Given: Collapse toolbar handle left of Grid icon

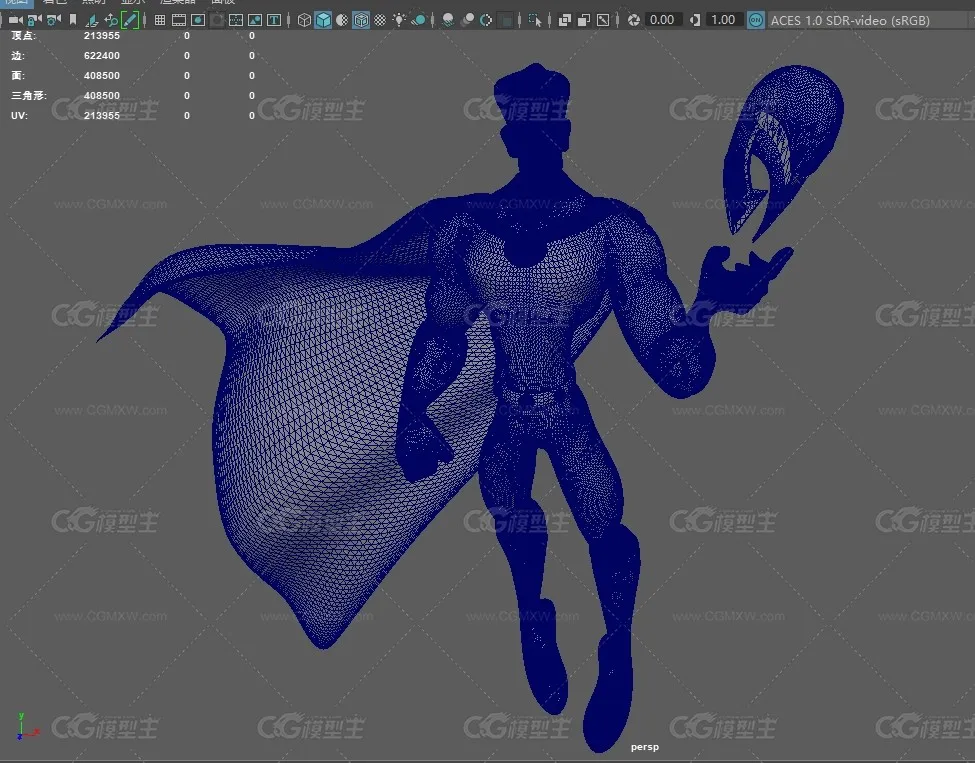Looking at the screenshot, I should pos(145,20).
